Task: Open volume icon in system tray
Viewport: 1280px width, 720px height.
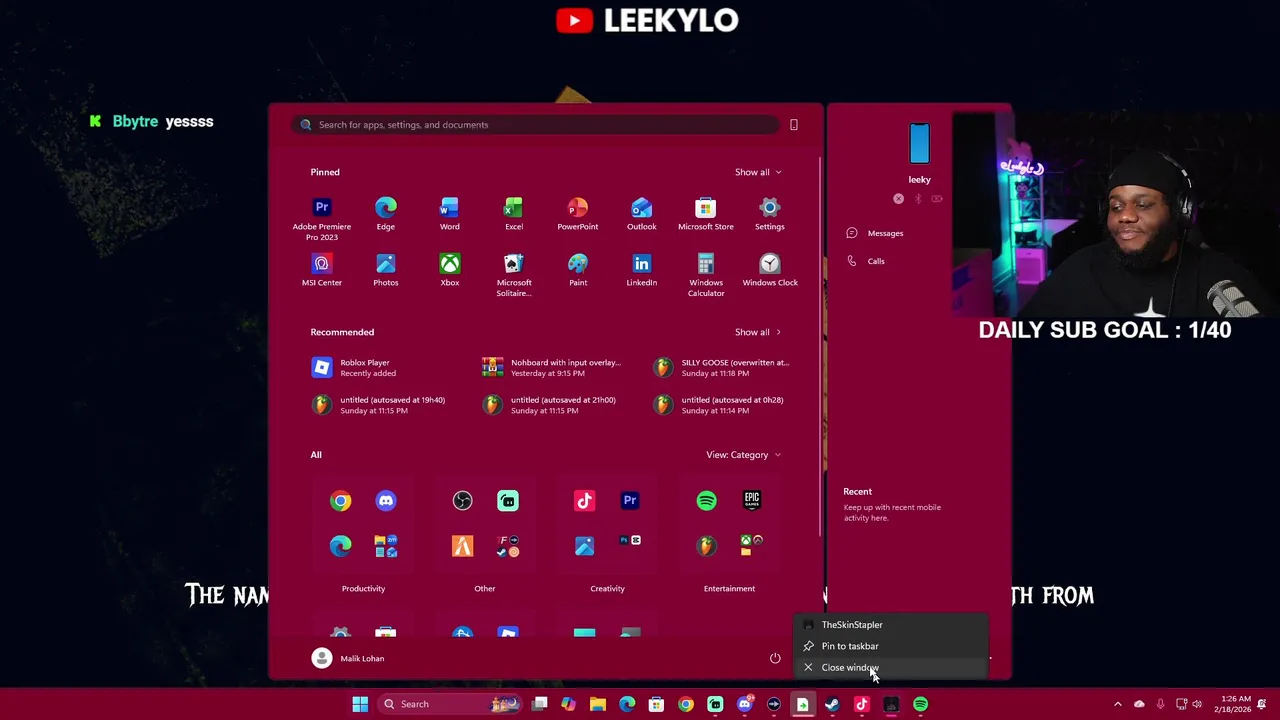Action: [x=1197, y=704]
